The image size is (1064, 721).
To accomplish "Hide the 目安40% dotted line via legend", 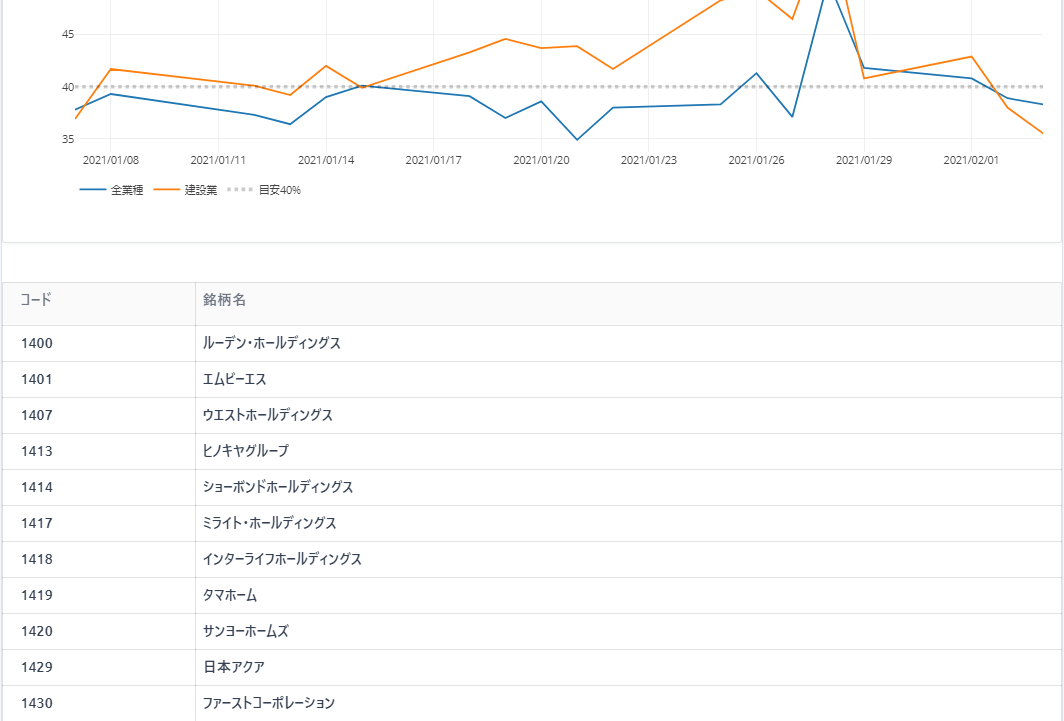I will click(279, 190).
